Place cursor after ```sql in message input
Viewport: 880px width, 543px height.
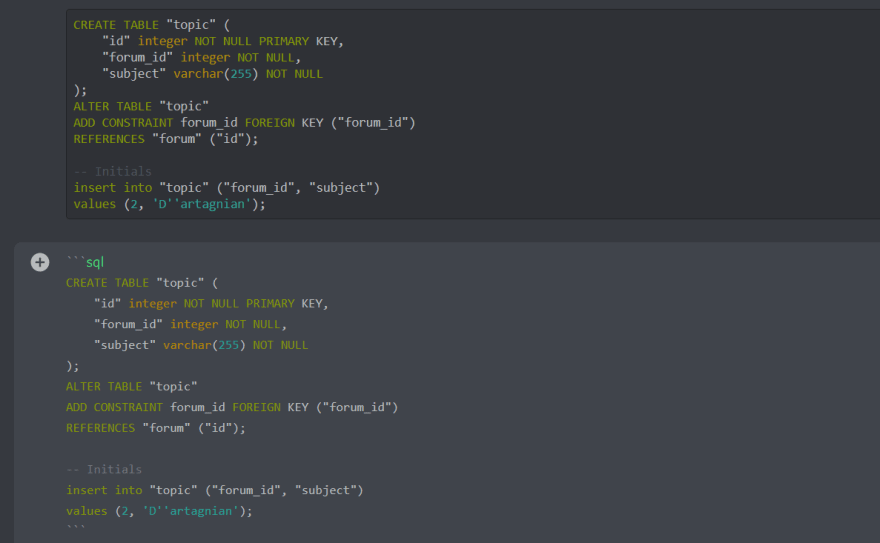(x=105, y=262)
